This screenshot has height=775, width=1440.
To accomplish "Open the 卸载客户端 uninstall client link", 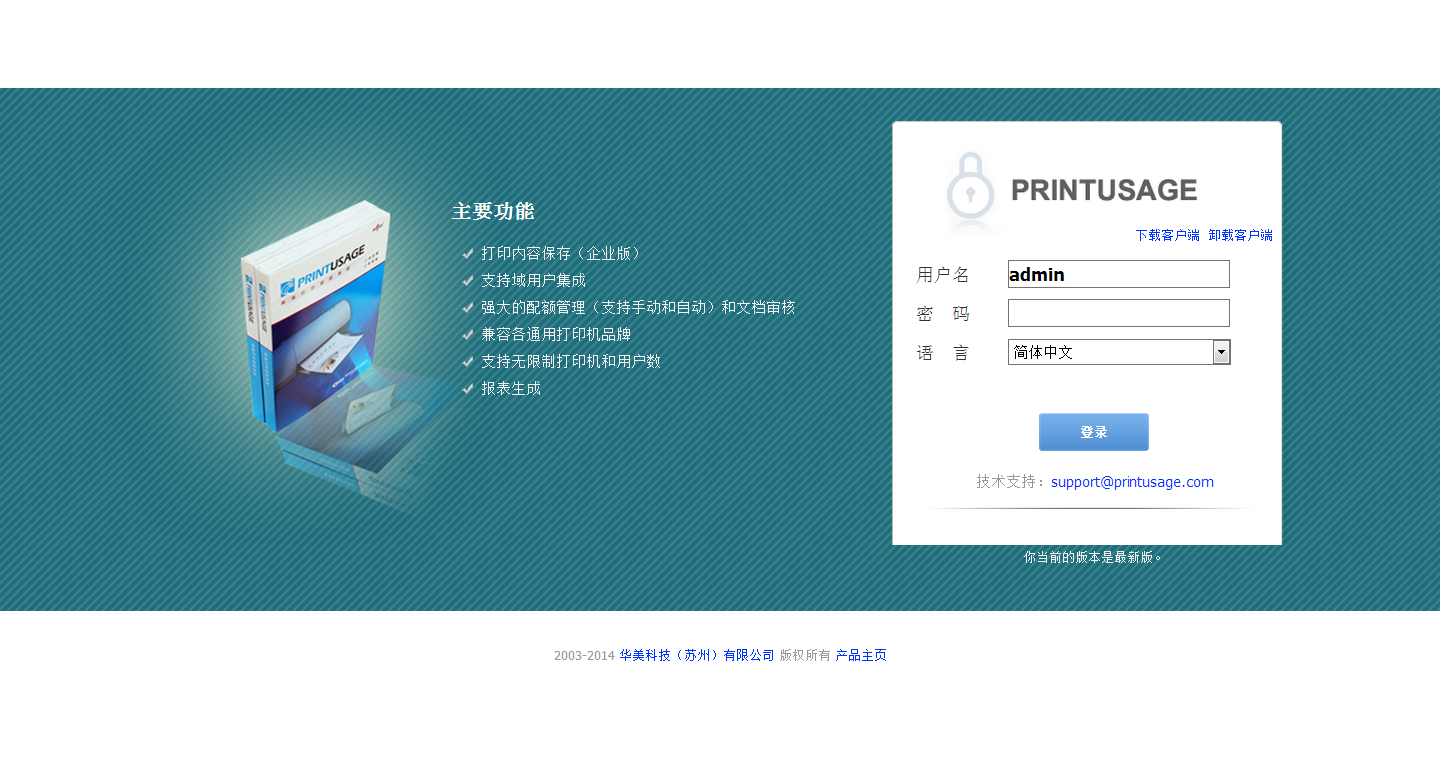I will (1240, 235).
